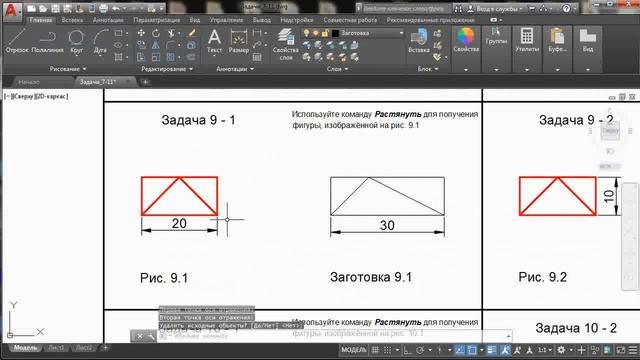Image resolution: width=640 pixels, height=360 pixels.
Task: Switch to the Аннотации ribbon tab
Action: click(108, 20)
